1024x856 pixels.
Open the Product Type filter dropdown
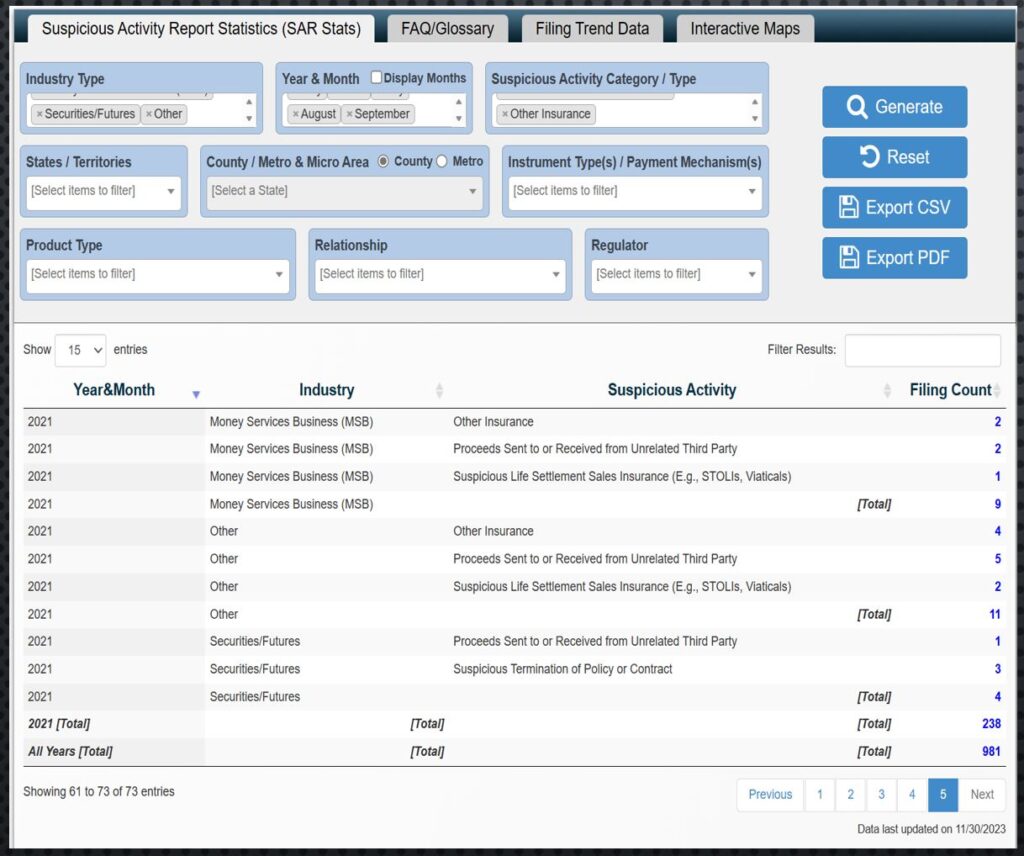click(x=157, y=274)
